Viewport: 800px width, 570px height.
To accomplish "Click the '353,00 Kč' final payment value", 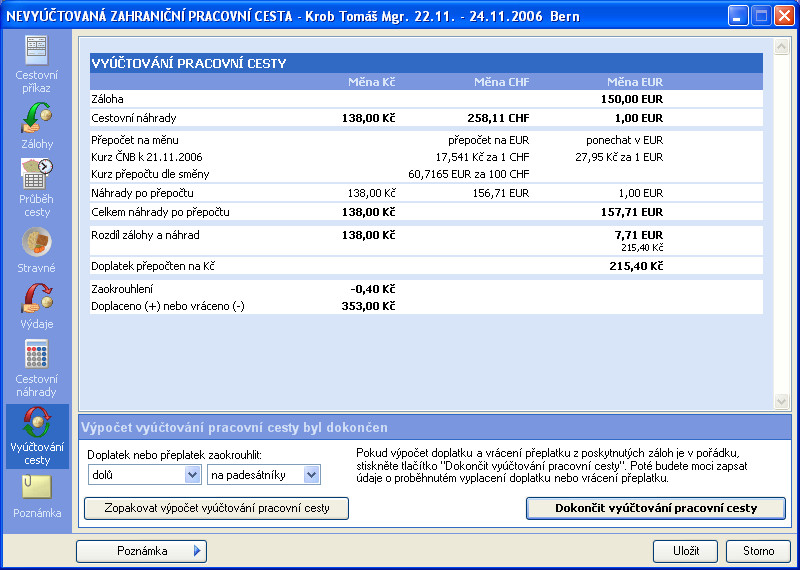I will 368,307.
